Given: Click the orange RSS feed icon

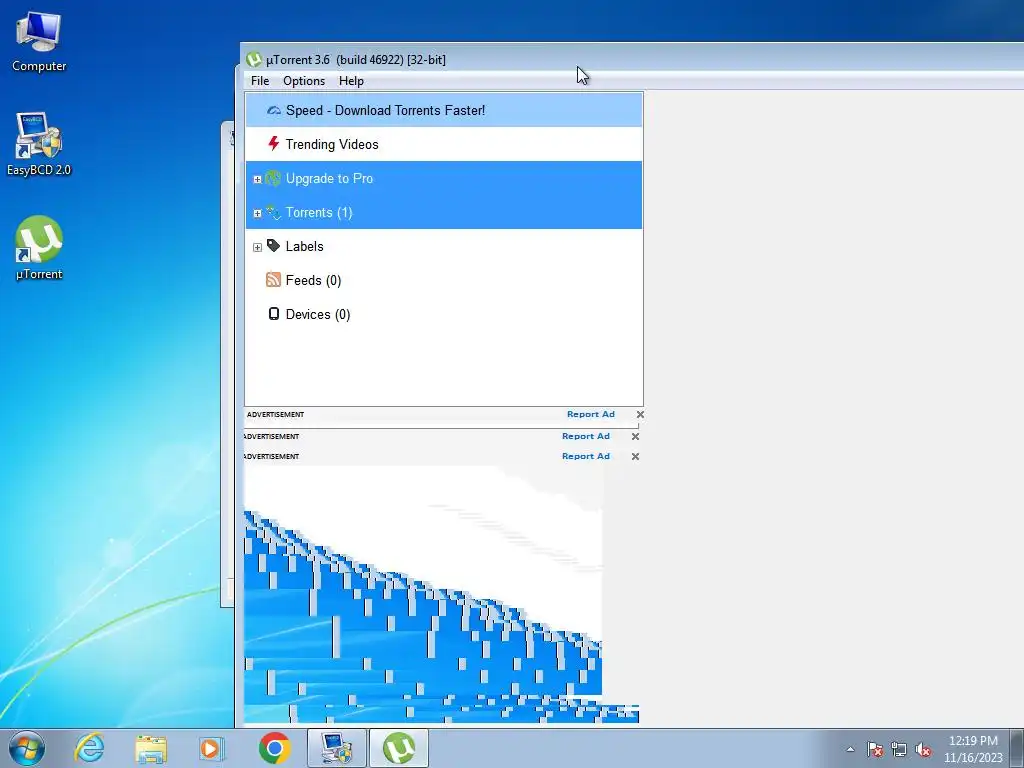Looking at the screenshot, I should point(273,280).
